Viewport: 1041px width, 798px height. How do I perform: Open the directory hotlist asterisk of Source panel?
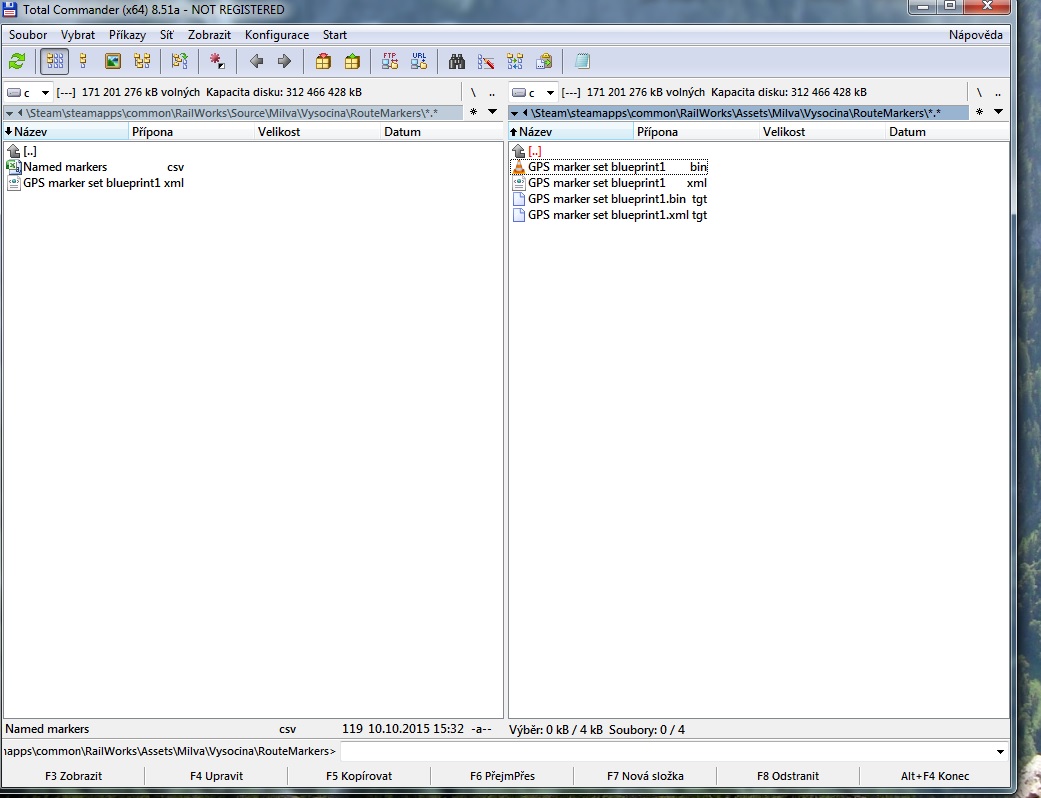473,112
